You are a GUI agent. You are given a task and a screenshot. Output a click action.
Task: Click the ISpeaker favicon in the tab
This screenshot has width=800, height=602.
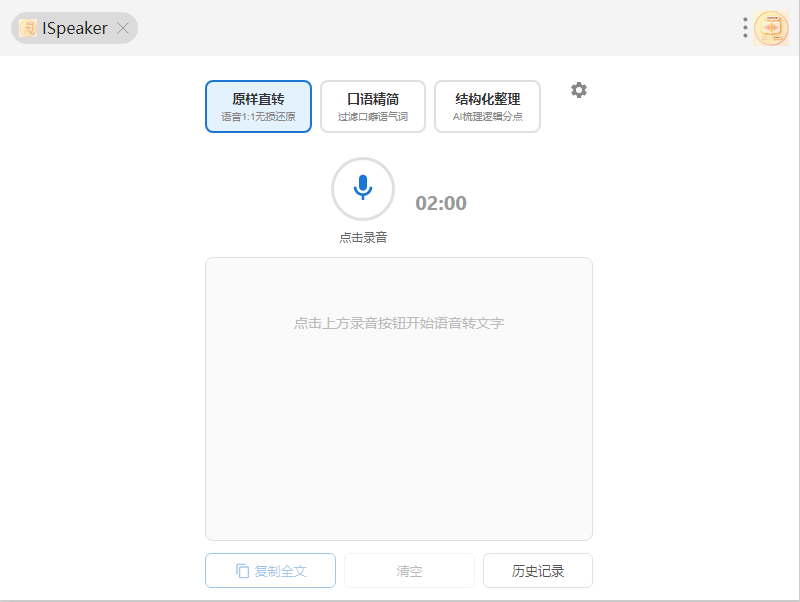coord(28,28)
